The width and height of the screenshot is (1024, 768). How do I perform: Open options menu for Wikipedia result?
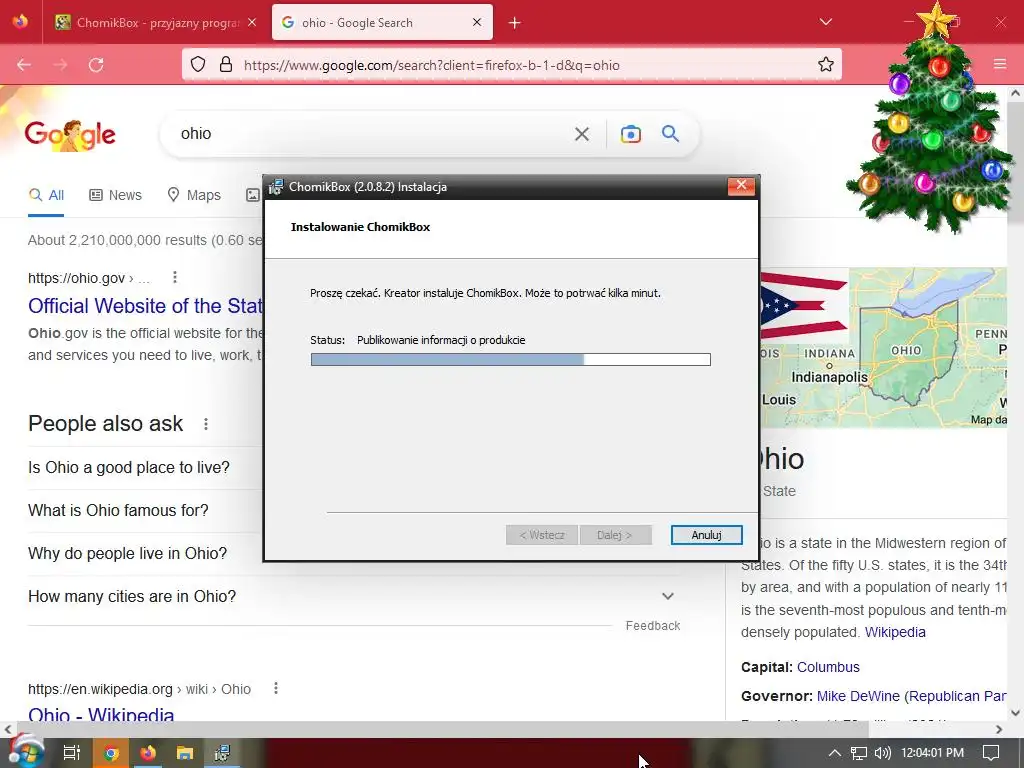(x=276, y=688)
